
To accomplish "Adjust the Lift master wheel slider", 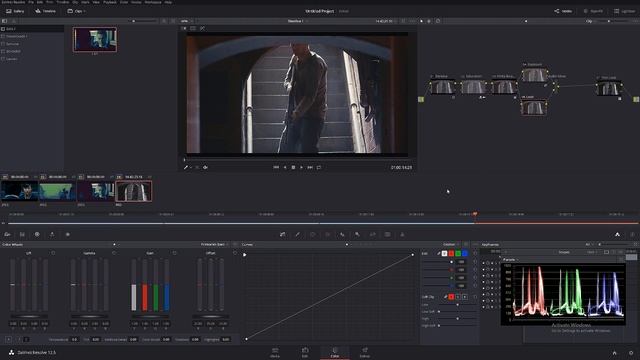I will coord(29,316).
